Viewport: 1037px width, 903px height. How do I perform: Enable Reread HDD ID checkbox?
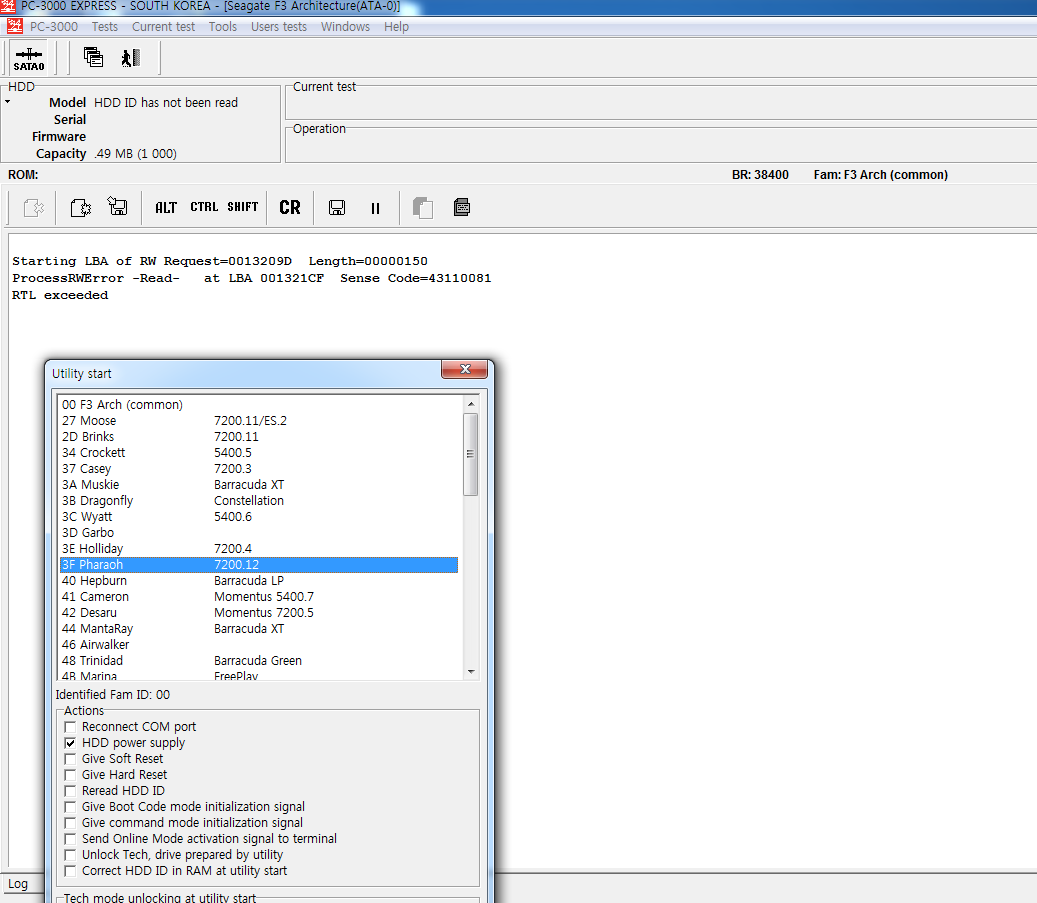pos(70,791)
